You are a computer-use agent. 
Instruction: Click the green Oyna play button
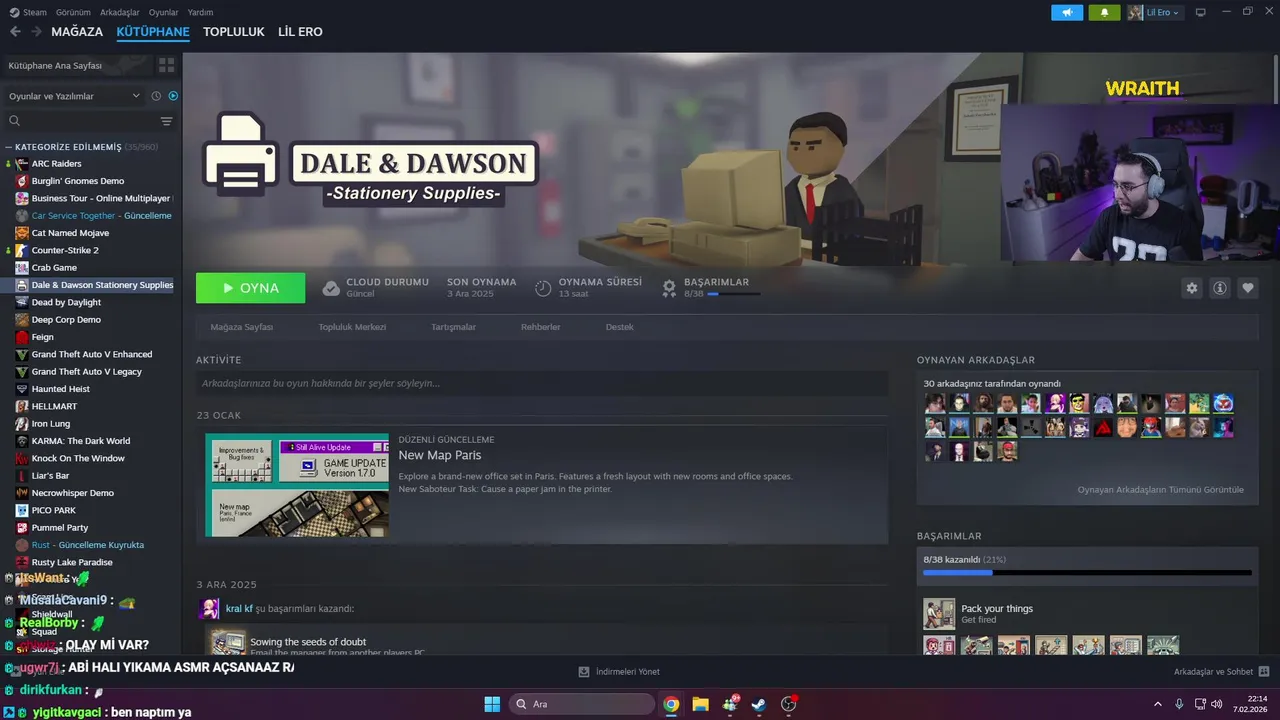click(x=251, y=288)
